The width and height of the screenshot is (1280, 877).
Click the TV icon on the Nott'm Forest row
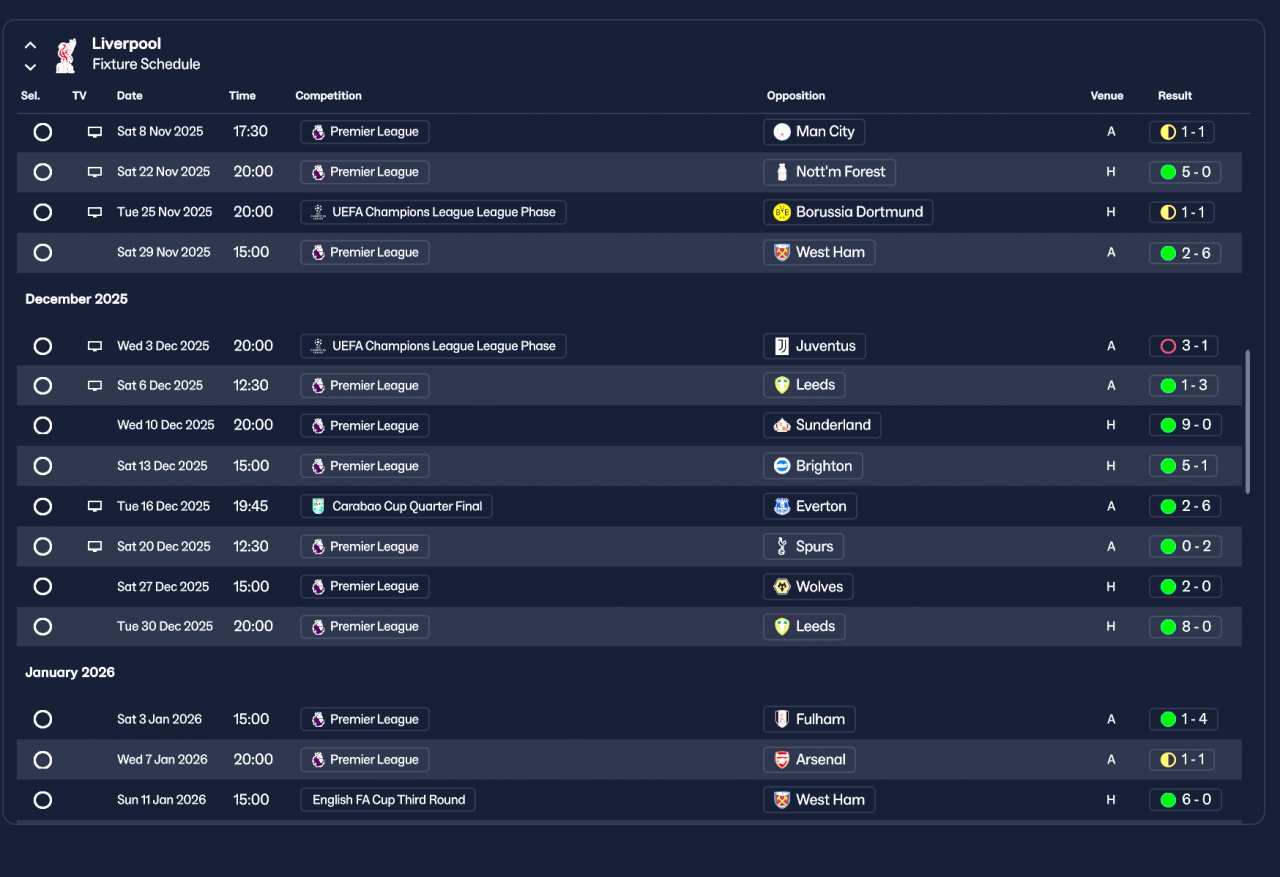point(95,172)
